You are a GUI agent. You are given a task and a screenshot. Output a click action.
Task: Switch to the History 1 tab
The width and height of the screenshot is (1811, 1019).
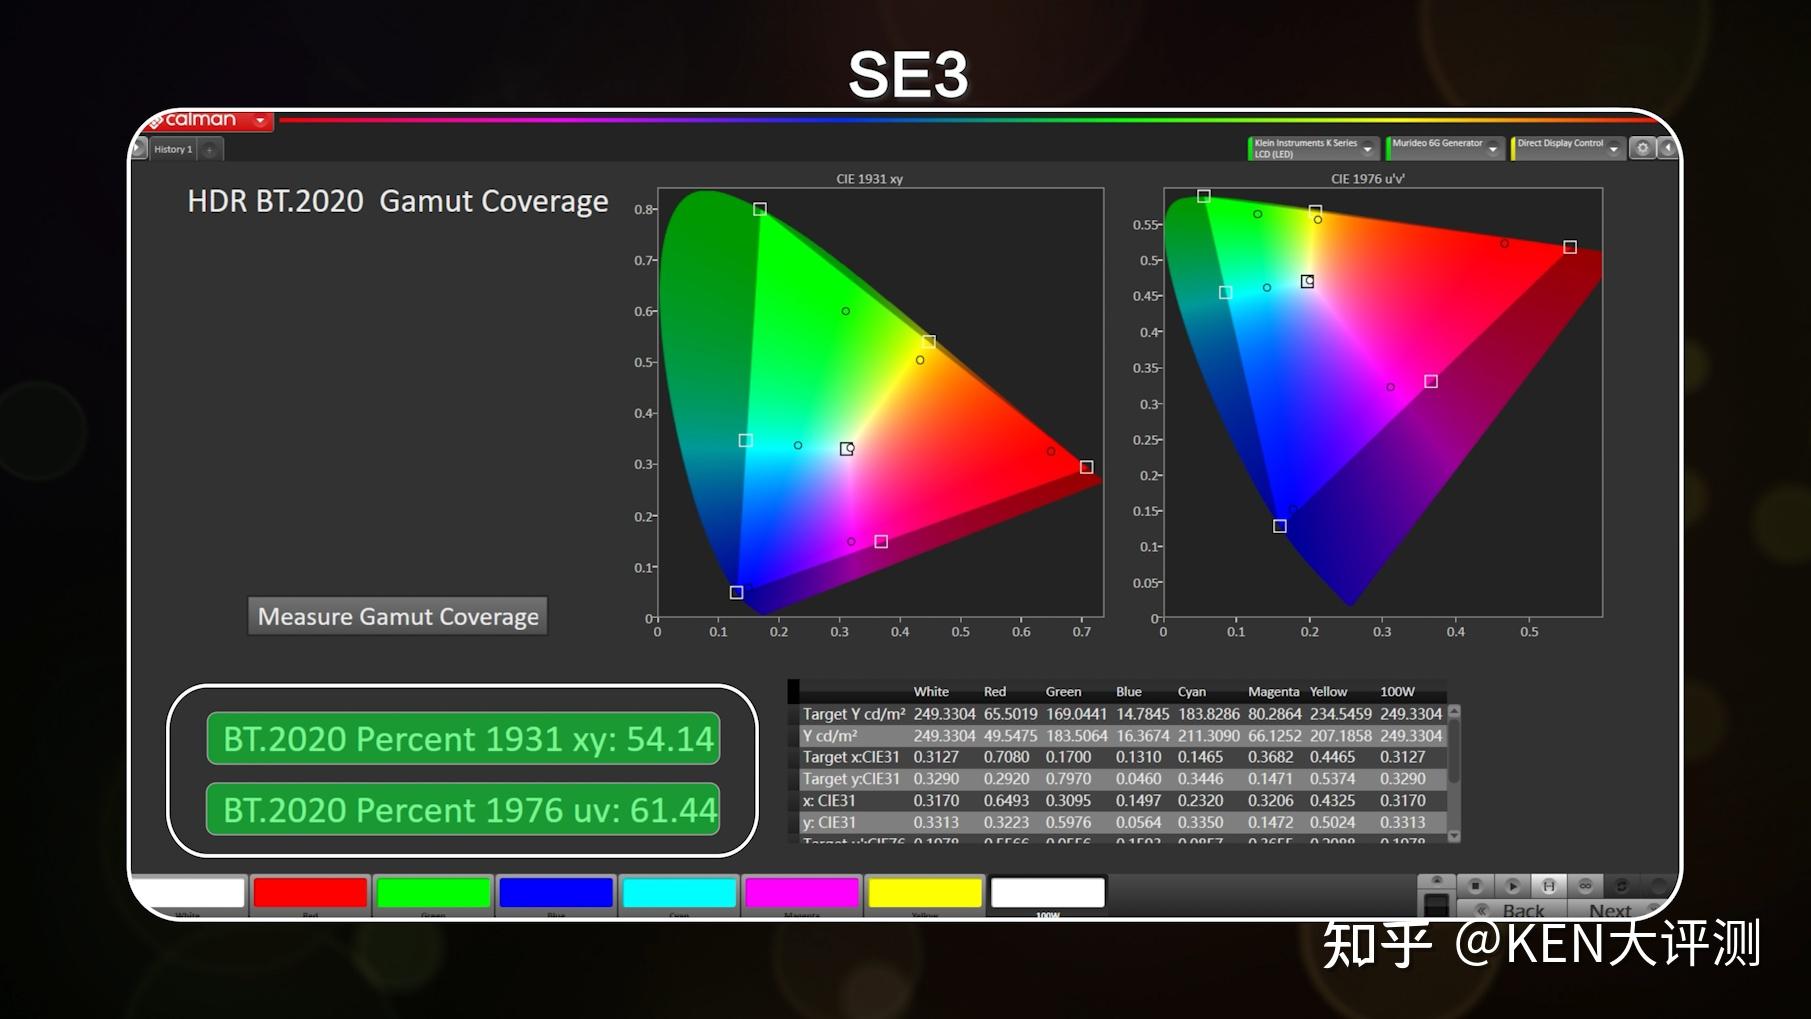(x=173, y=149)
